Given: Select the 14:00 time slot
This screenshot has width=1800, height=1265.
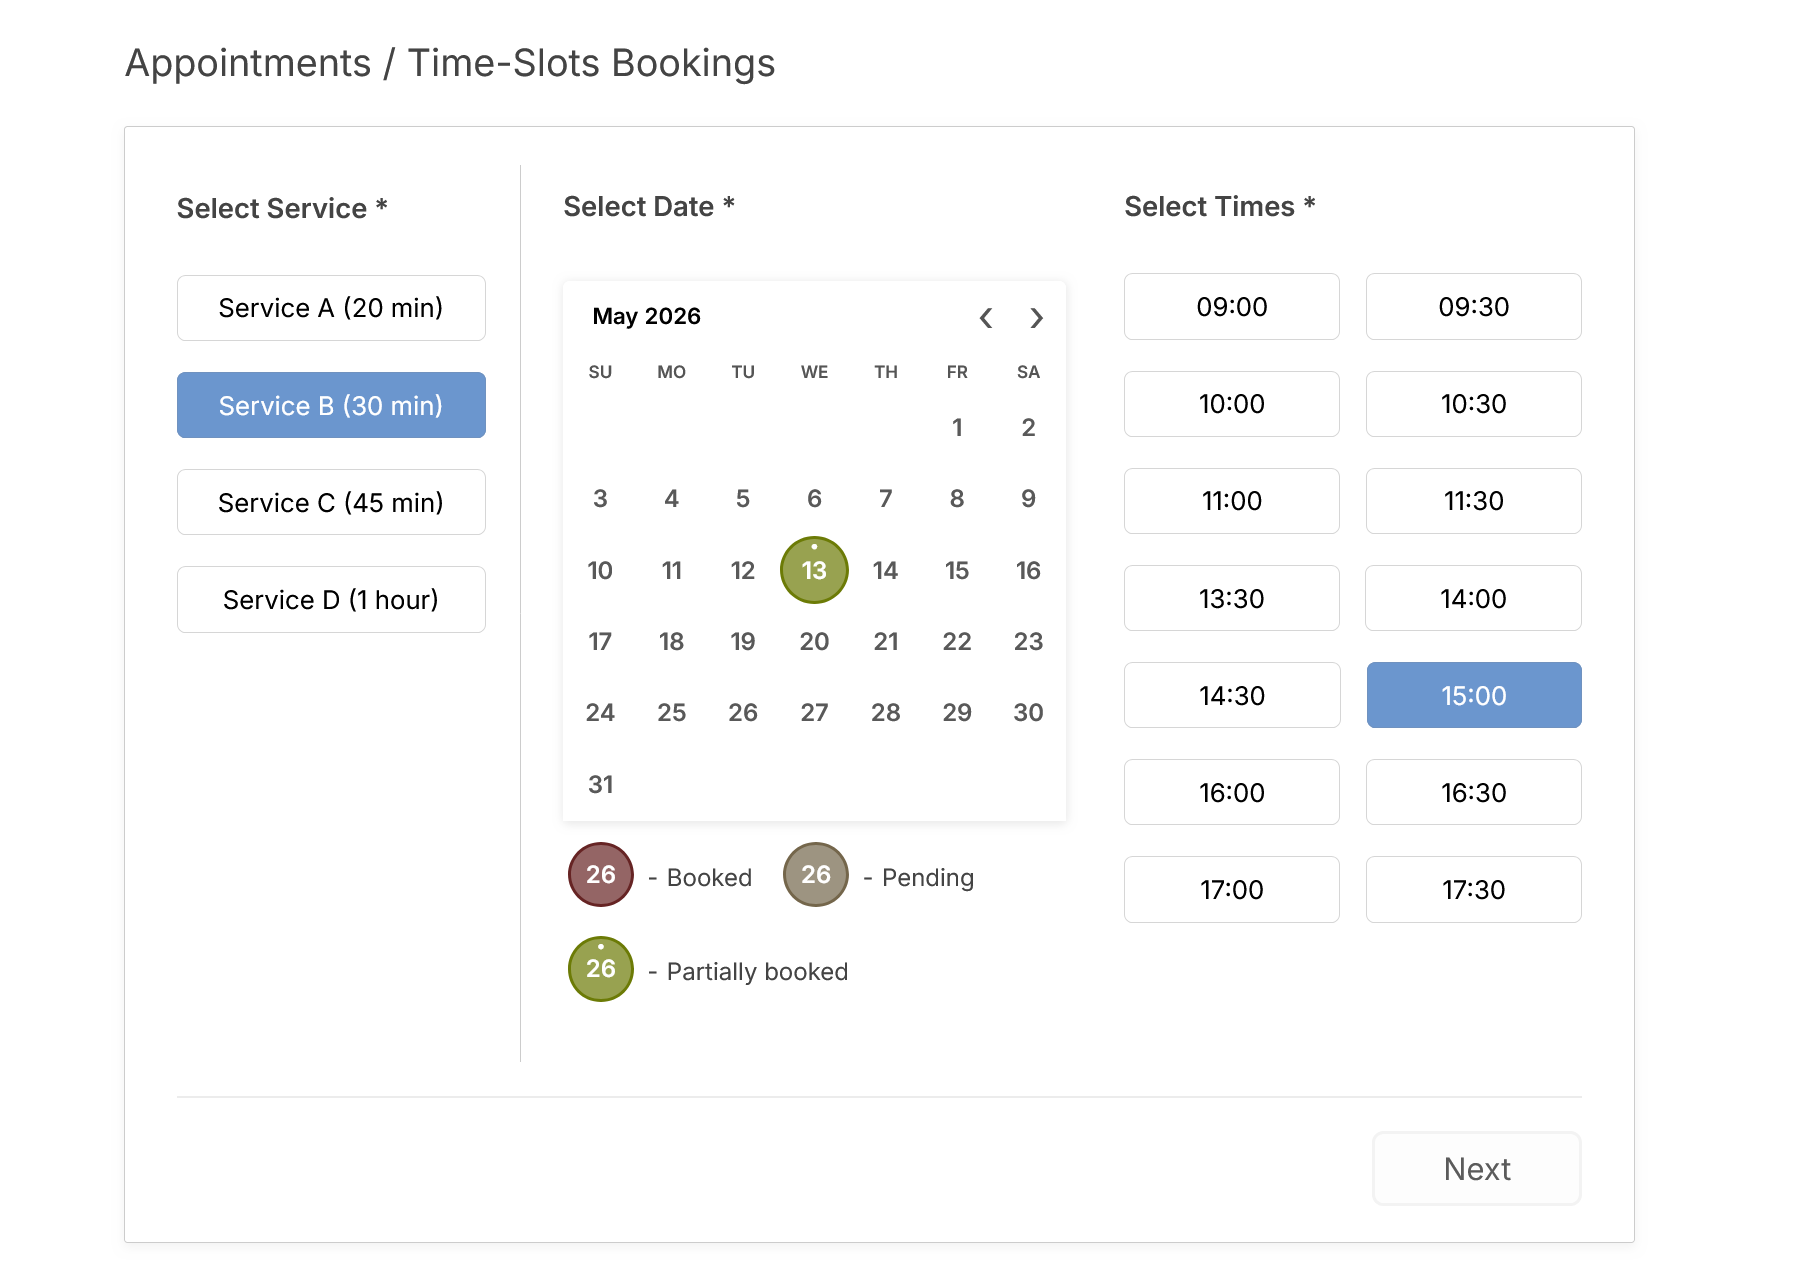Looking at the screenshot, I should click(1473, 598).
